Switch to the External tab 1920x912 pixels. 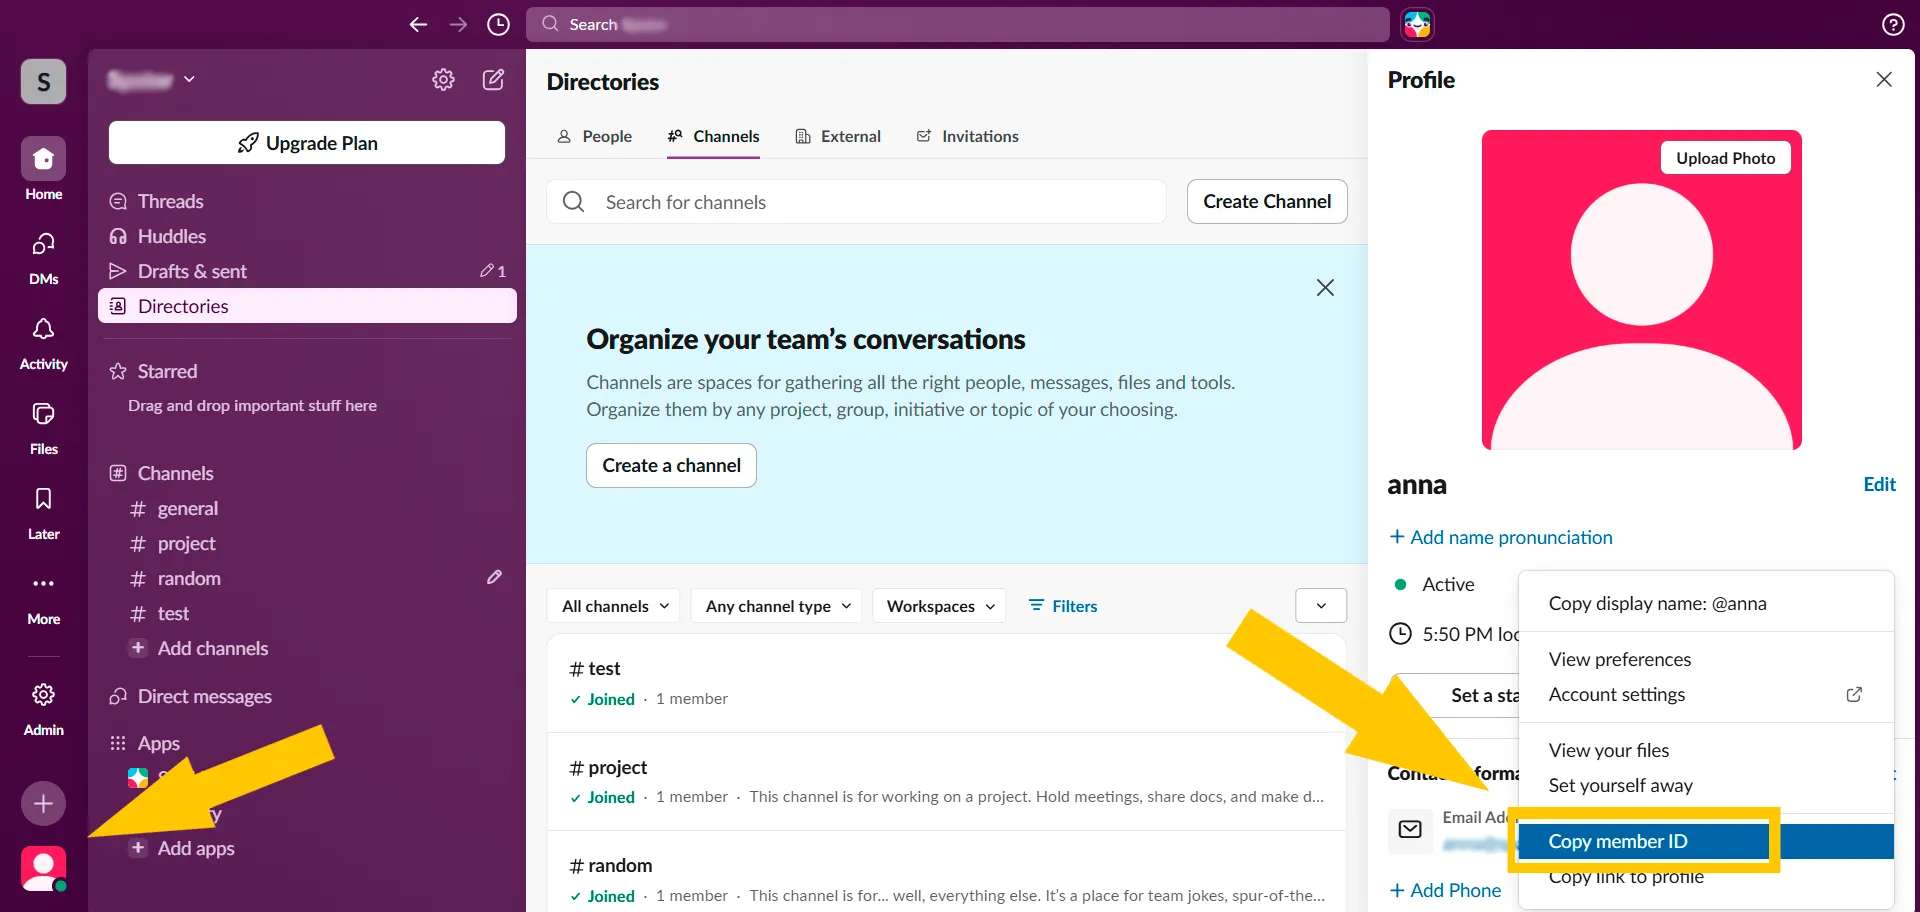coord(838,136)
